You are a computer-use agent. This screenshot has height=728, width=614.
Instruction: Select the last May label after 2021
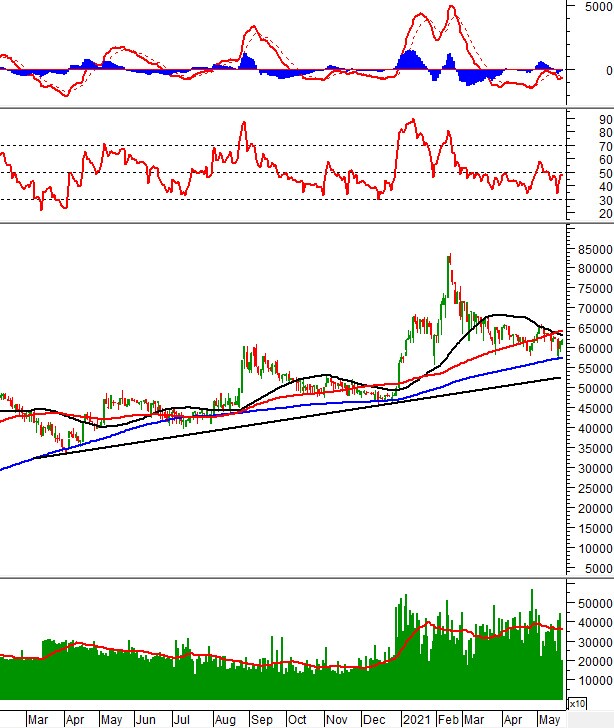pyautogui.click(x=549, y=720)
